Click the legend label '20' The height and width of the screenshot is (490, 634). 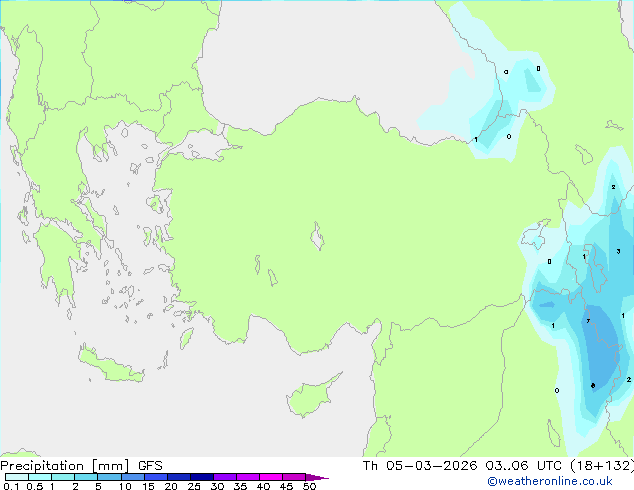(171, 486)
